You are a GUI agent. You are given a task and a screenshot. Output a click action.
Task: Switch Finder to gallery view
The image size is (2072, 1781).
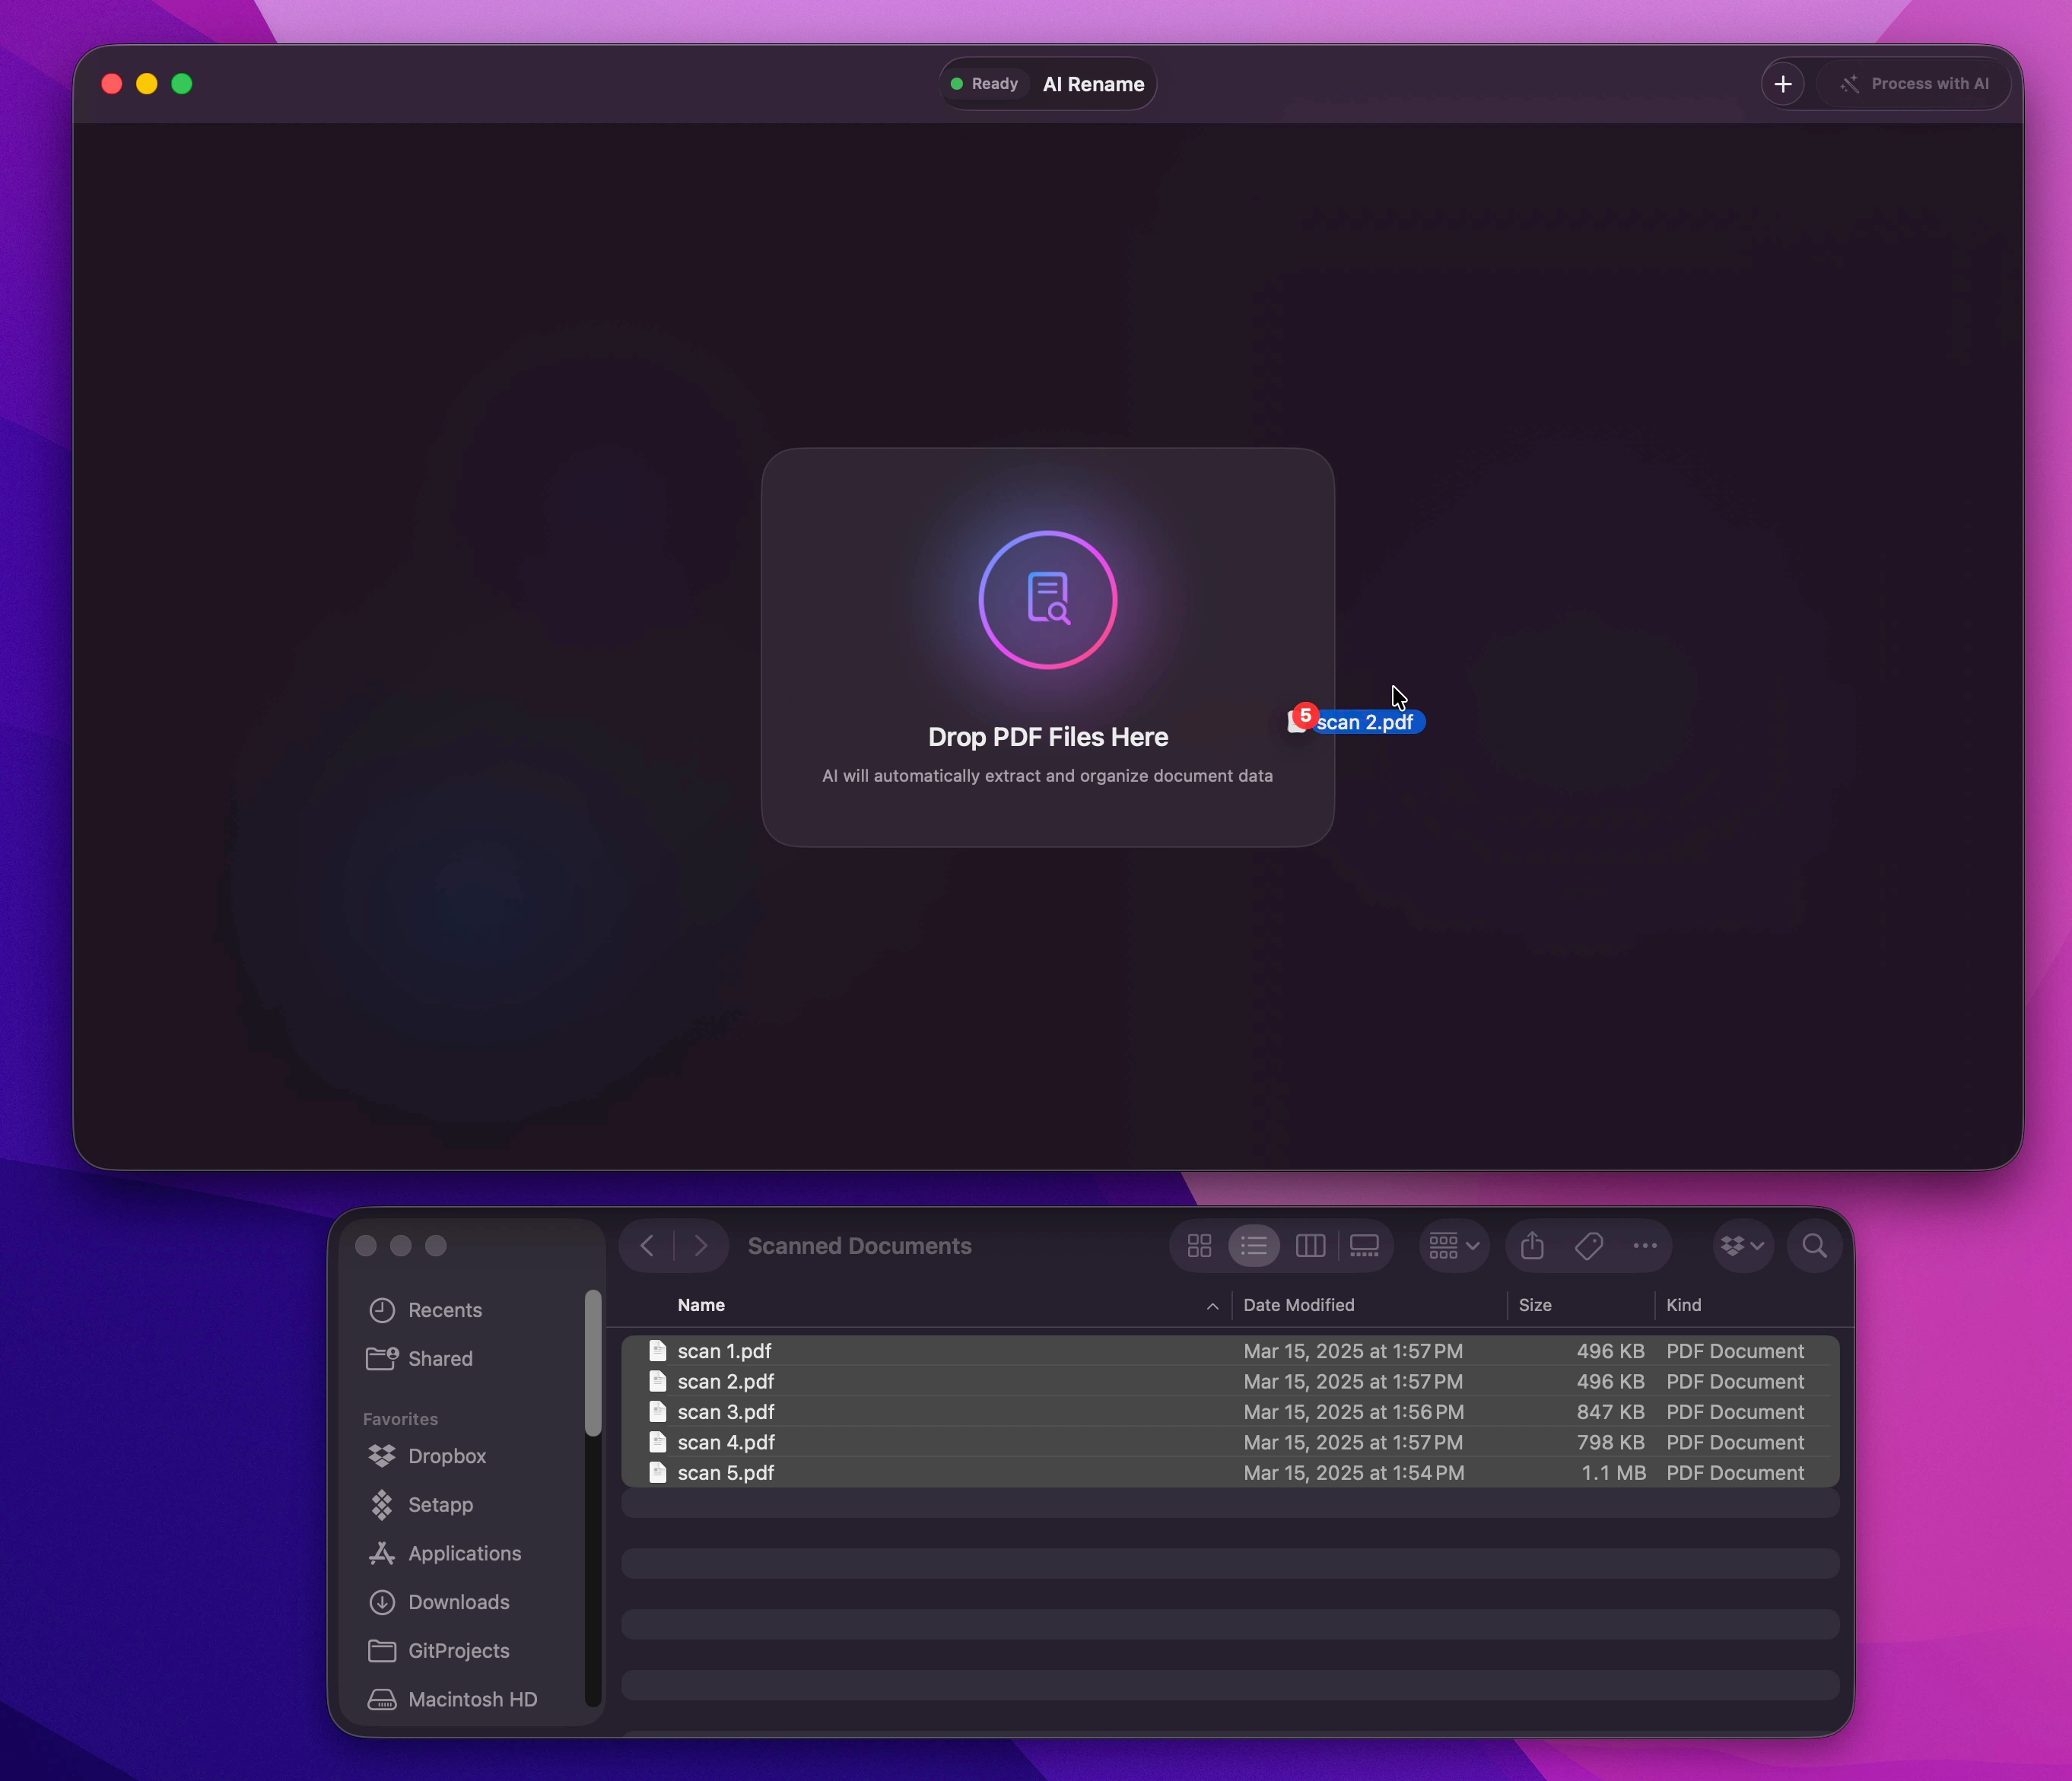tap(1364, 1245)
